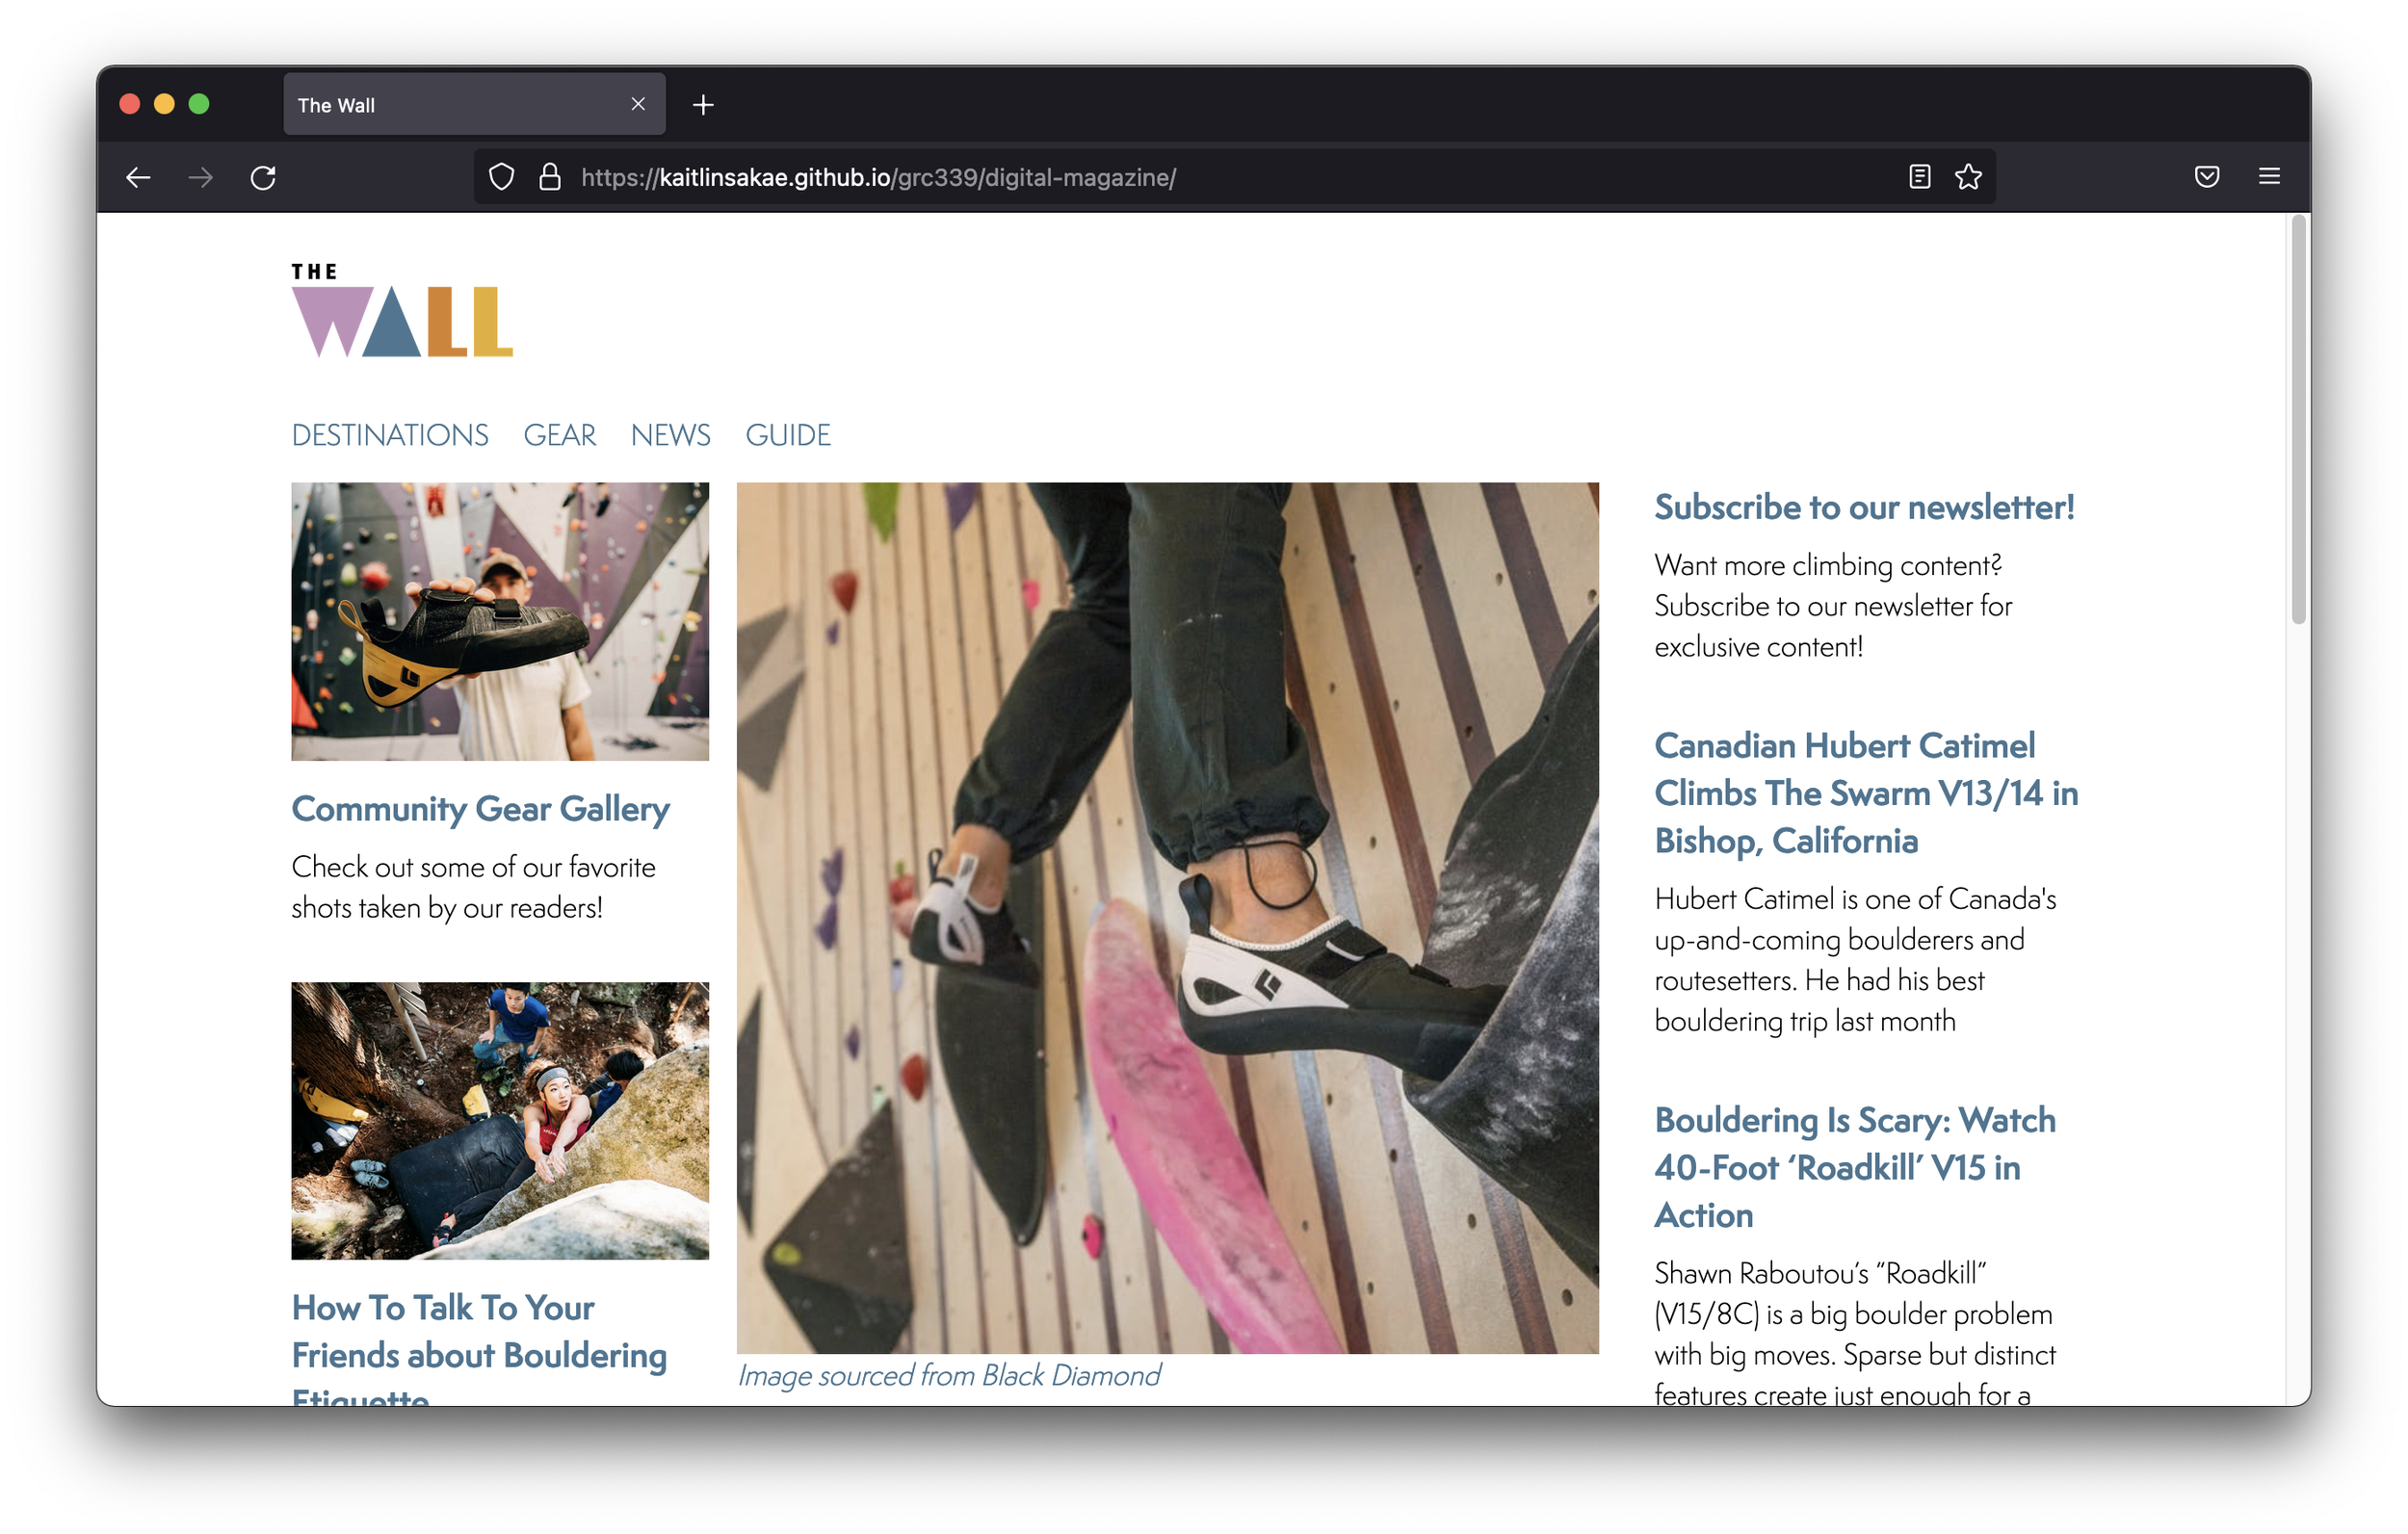Image resolution: width=2408 pixels, height=1534 pixels.
Task: Select The Wall browser tab
Action: coord(474,104)
